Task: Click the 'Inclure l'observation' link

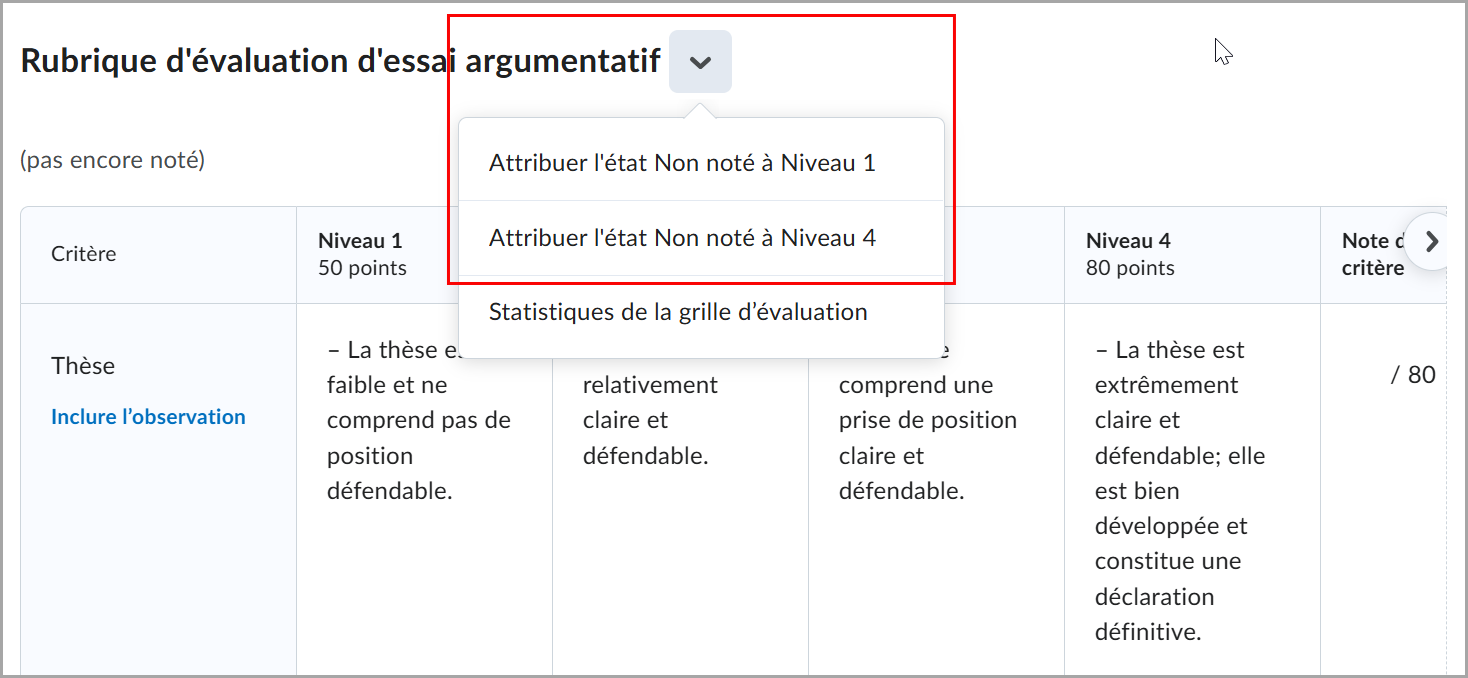Action: [x=148, y=417]
